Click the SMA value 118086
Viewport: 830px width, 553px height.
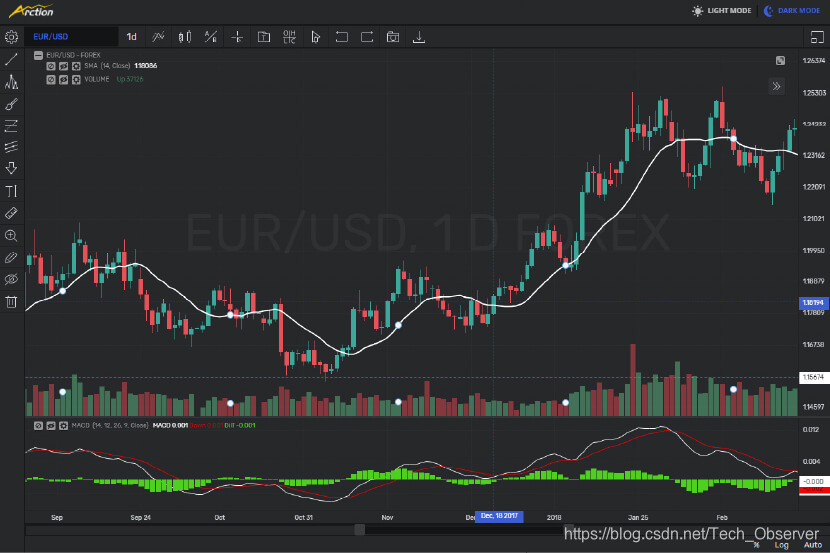[x=146, y=66]
